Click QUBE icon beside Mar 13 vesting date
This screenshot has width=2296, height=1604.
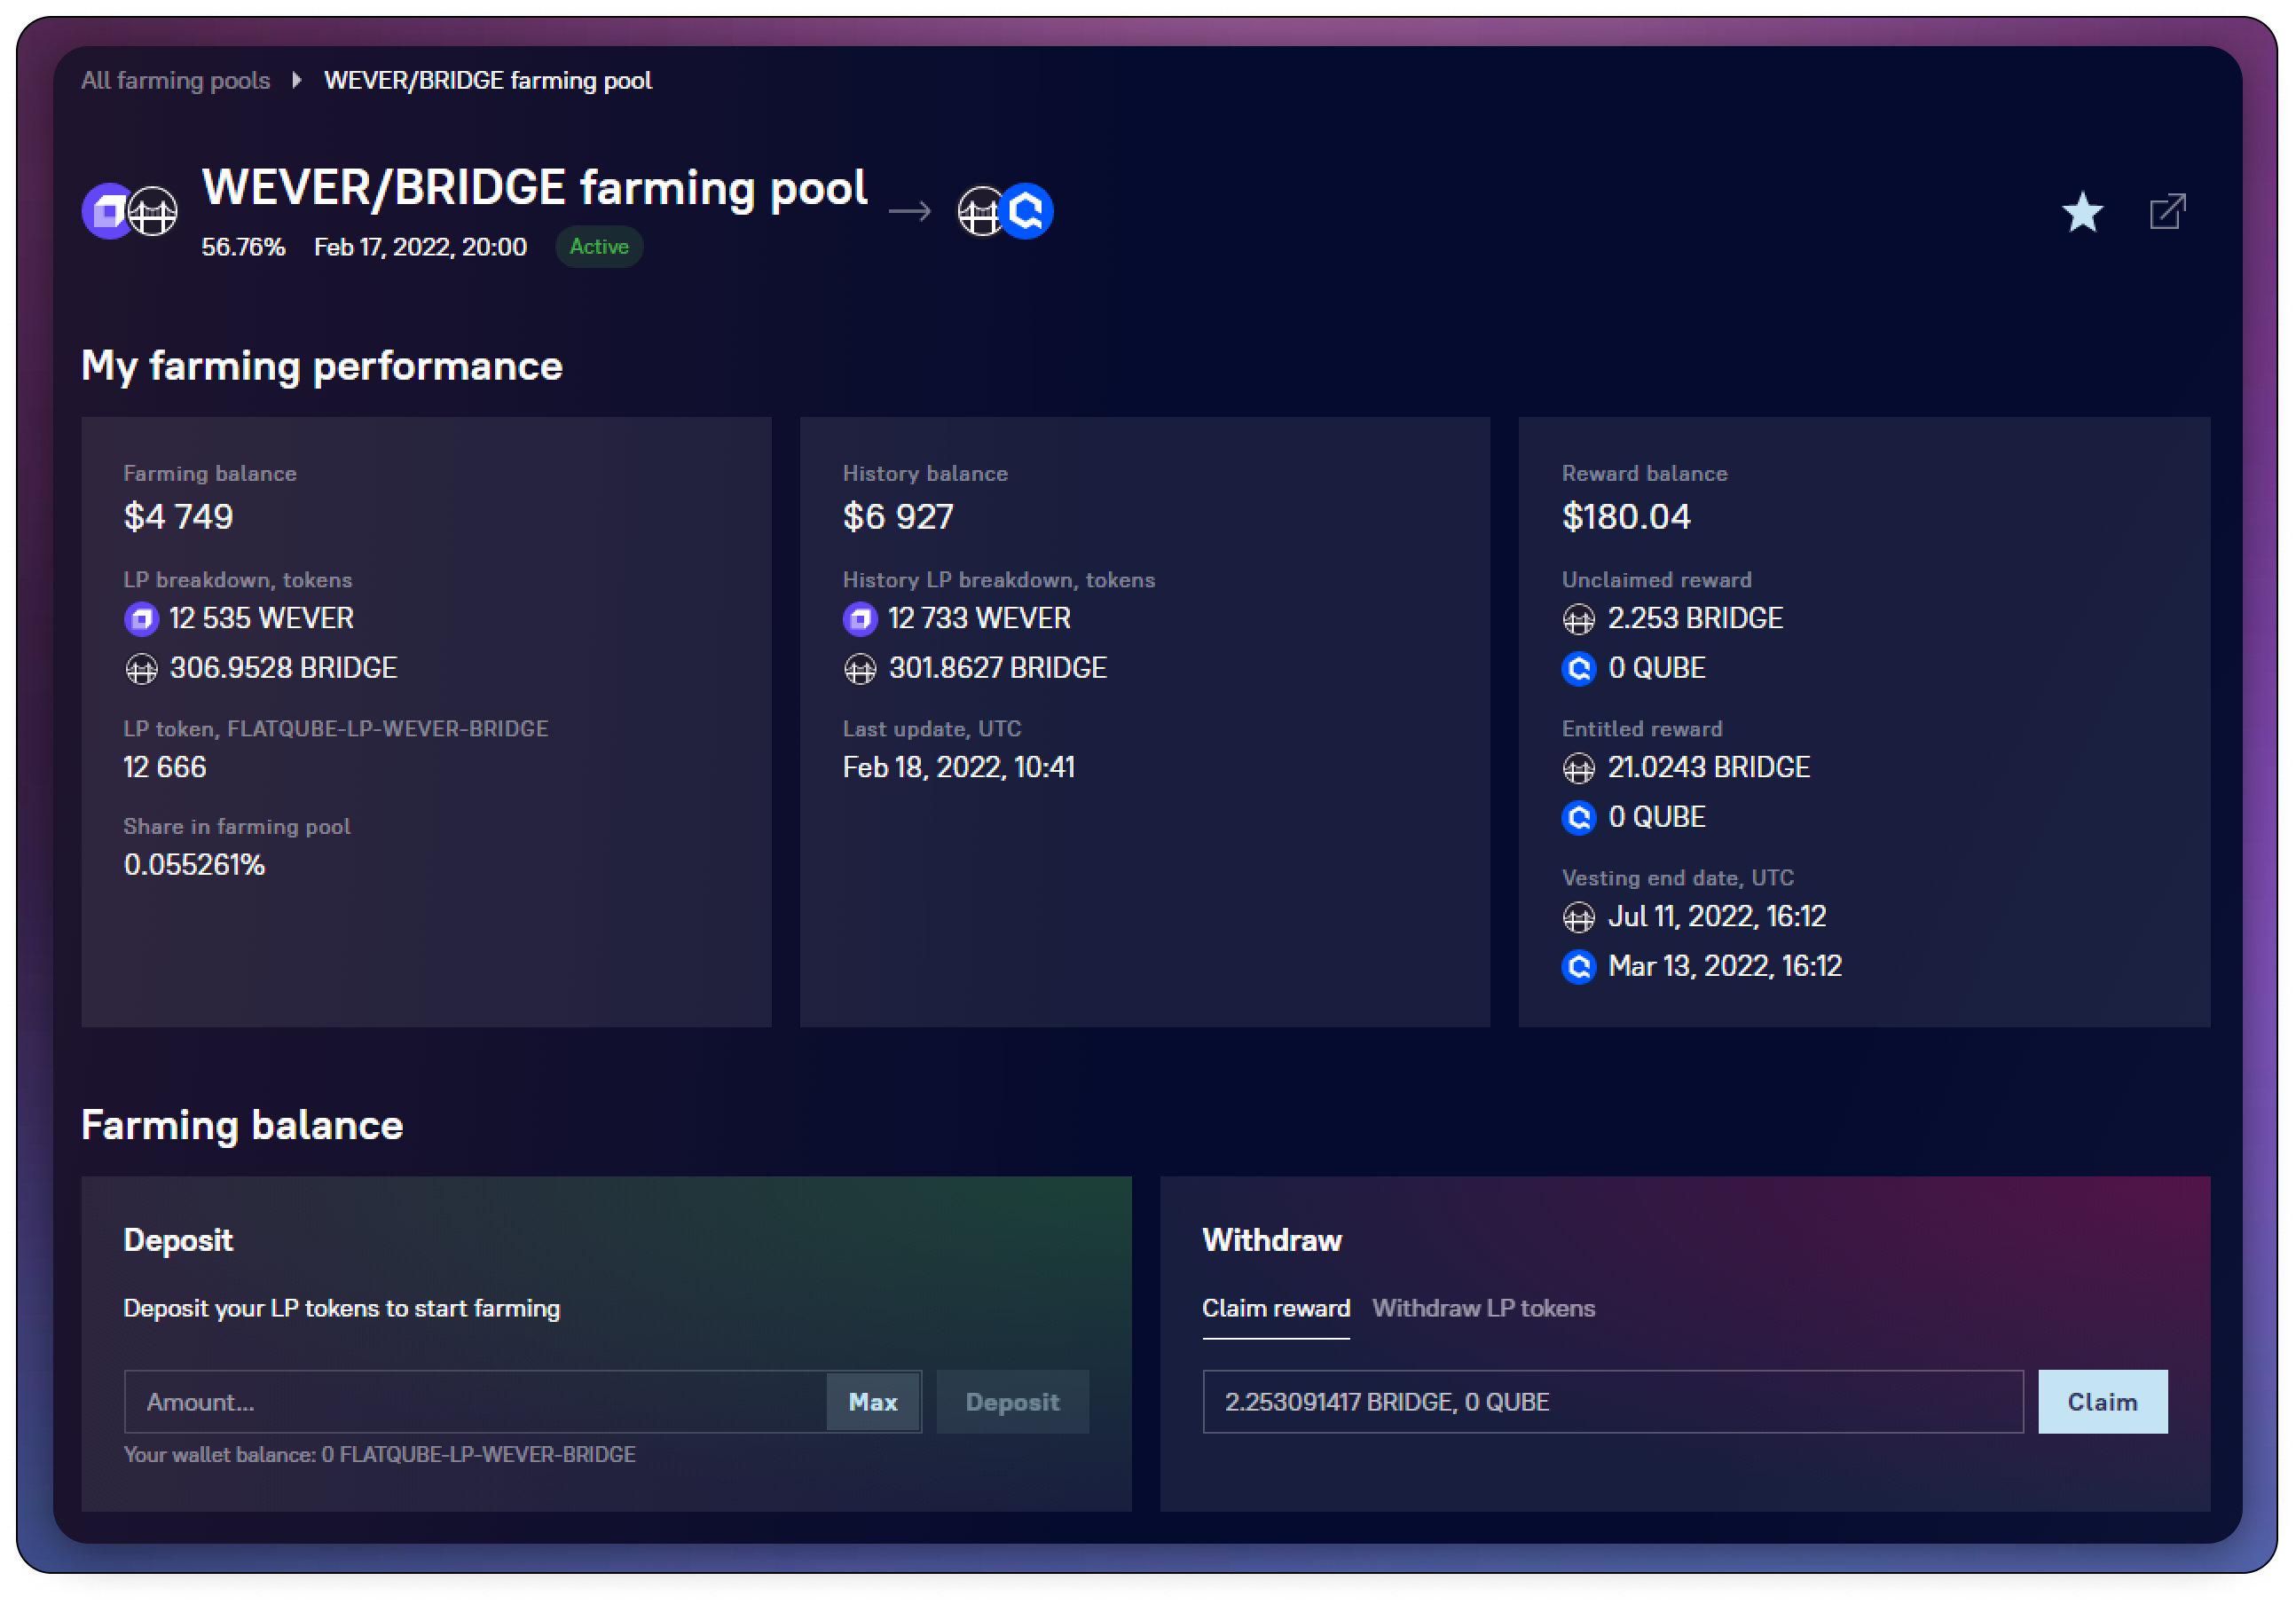(x=1579, y=966)
